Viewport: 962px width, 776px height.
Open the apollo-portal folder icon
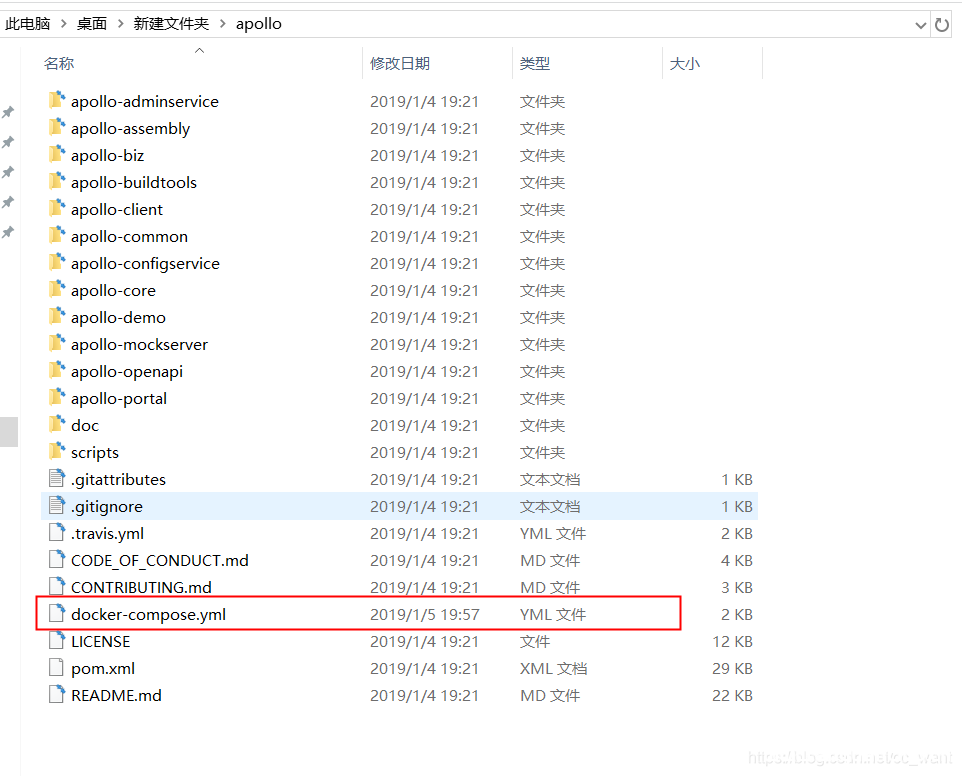coord(57,397)
